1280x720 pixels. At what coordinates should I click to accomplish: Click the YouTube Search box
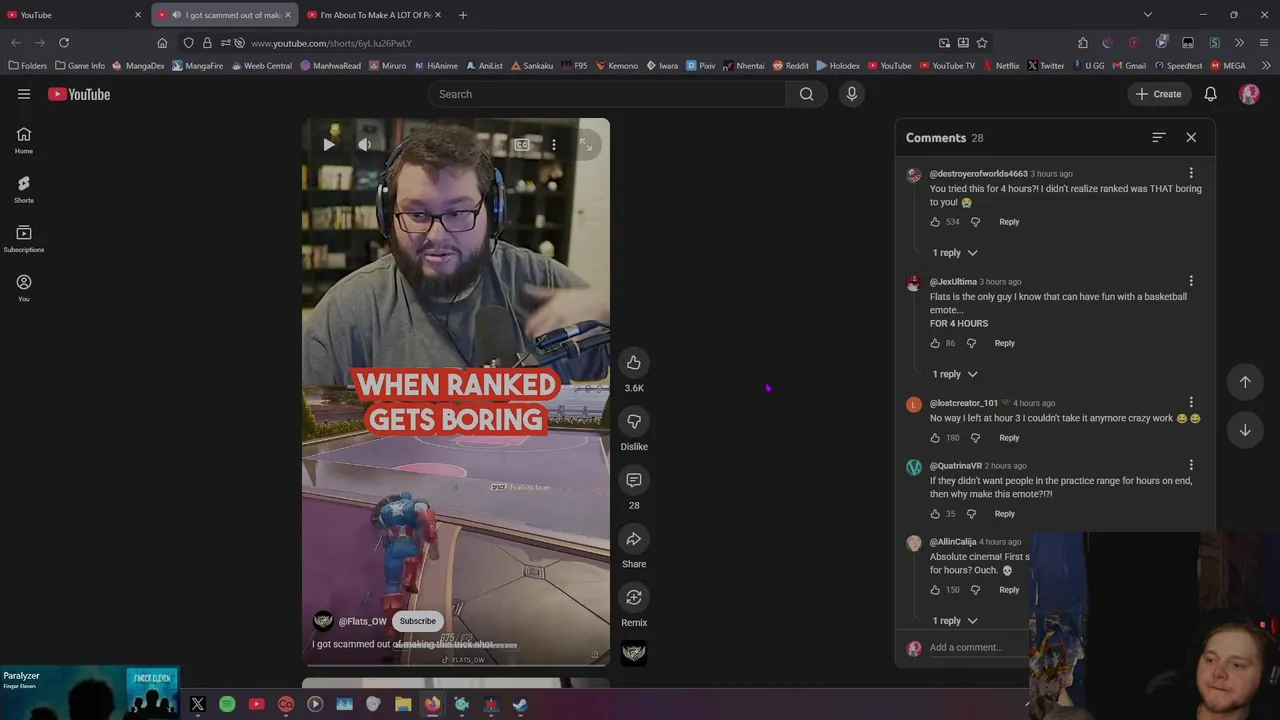pyautogui.click(x=607, y=94)
